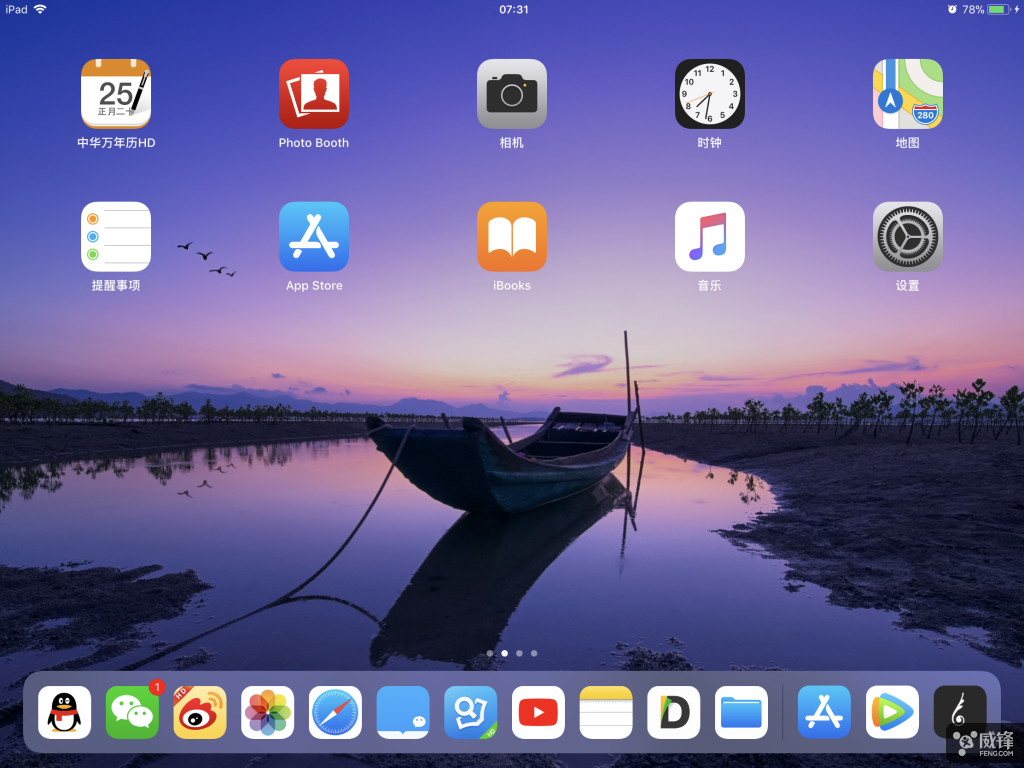Launch Tencent Video from recent dock apps
The image size is (1024, 768).
(892, 712)
